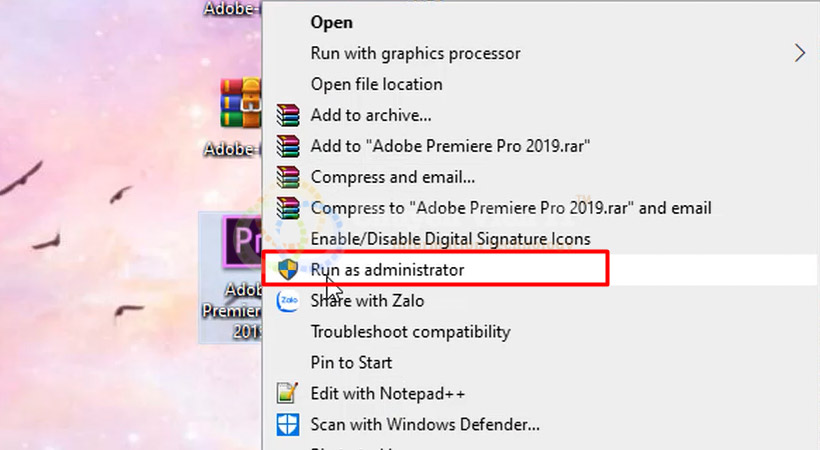820x450 pixels.
Task: Click WinRAR icon next to Compress and email
Action: coord(288,177)
